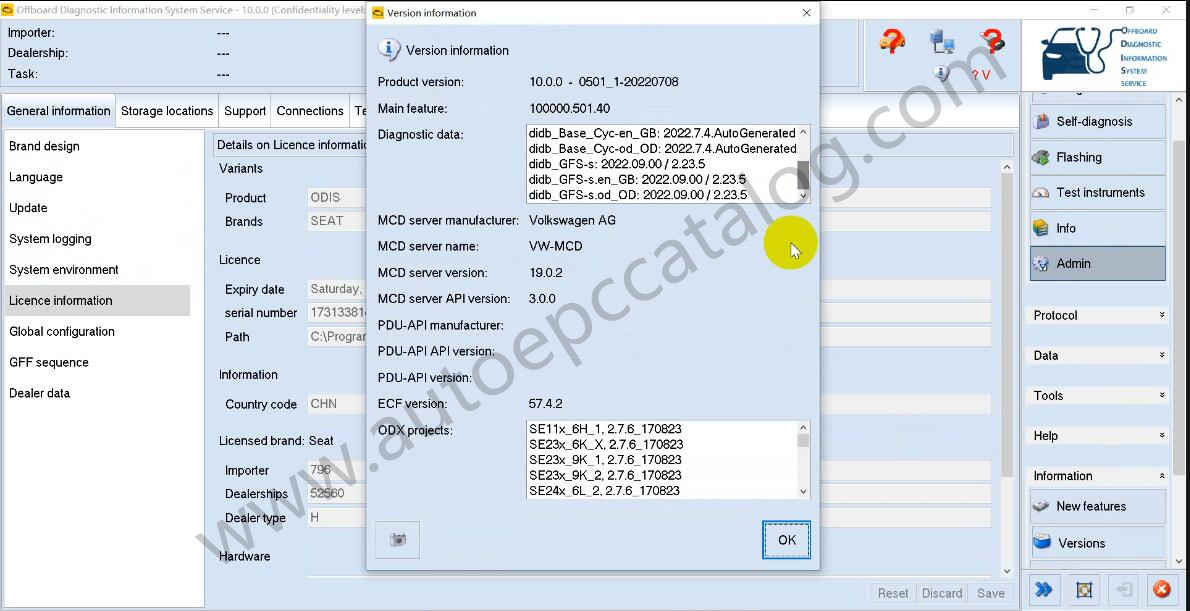Select row 'didb_Base_Cyc-en_GB: 2022.7.4.AutoGenerated'
This screenshot has width=1190, height=611.
coord(662,133)
